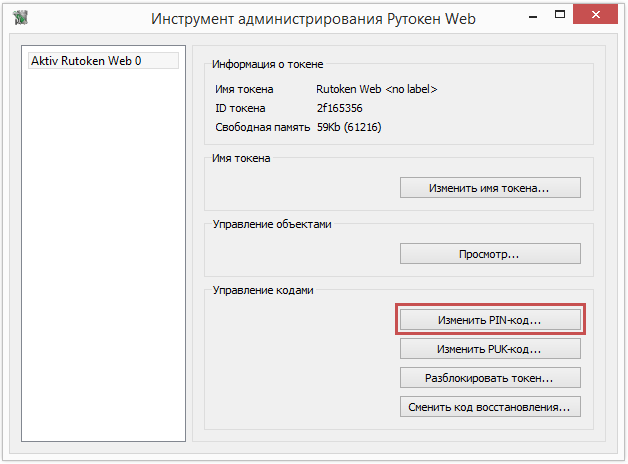This screenshot has height=464, width=628.
Task: Click free memory value 59Kb (61216)
Action: [x=349, y=127]
